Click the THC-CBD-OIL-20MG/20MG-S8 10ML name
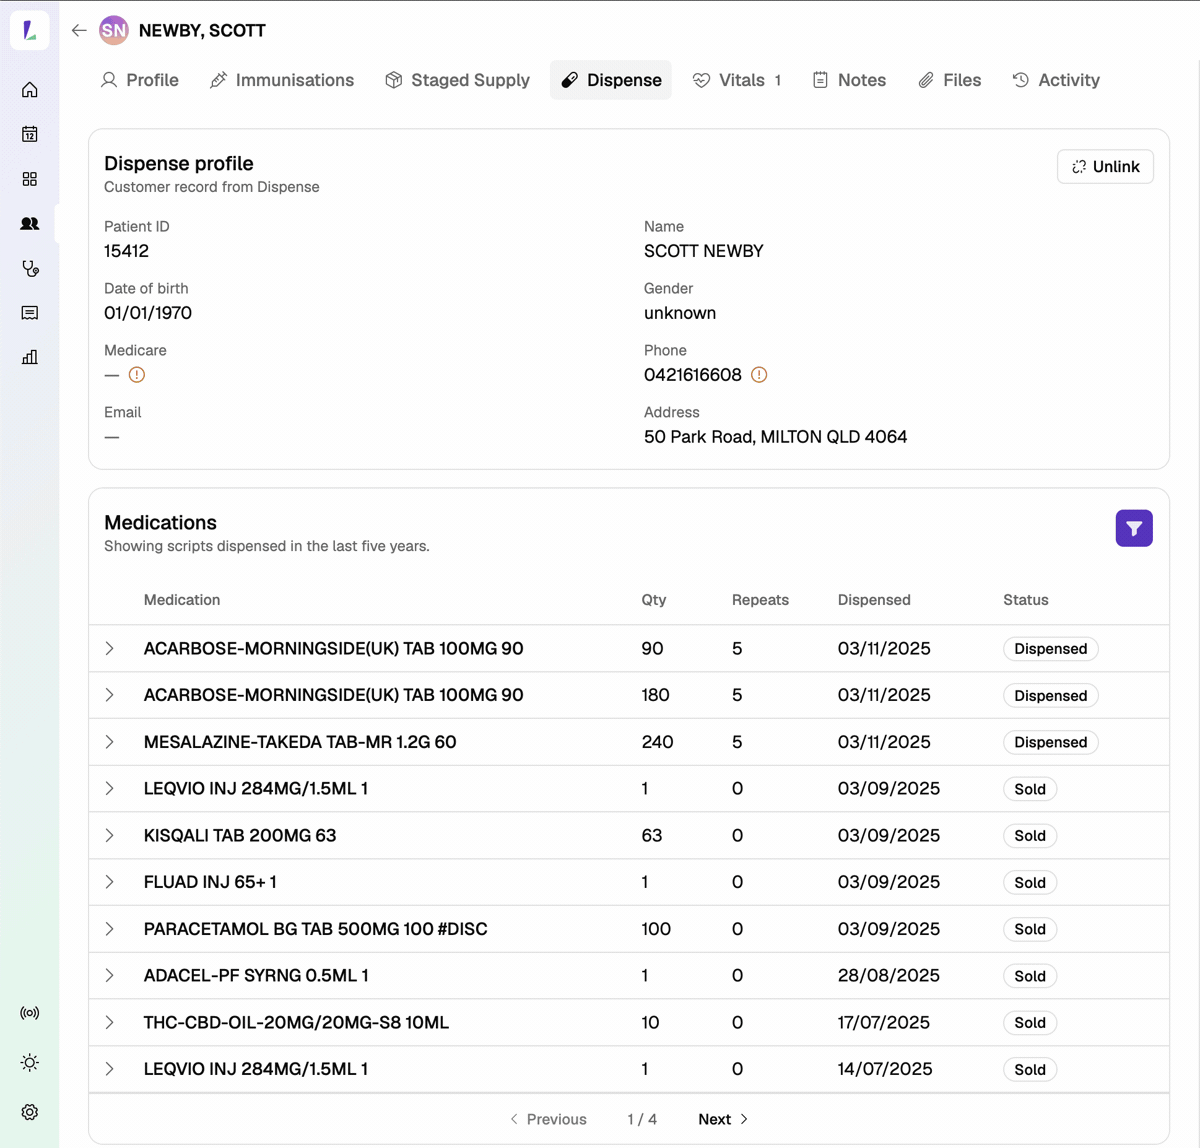This screenshot has height=1148, width=1200. pyautogui.click(x=296, y=1022)
